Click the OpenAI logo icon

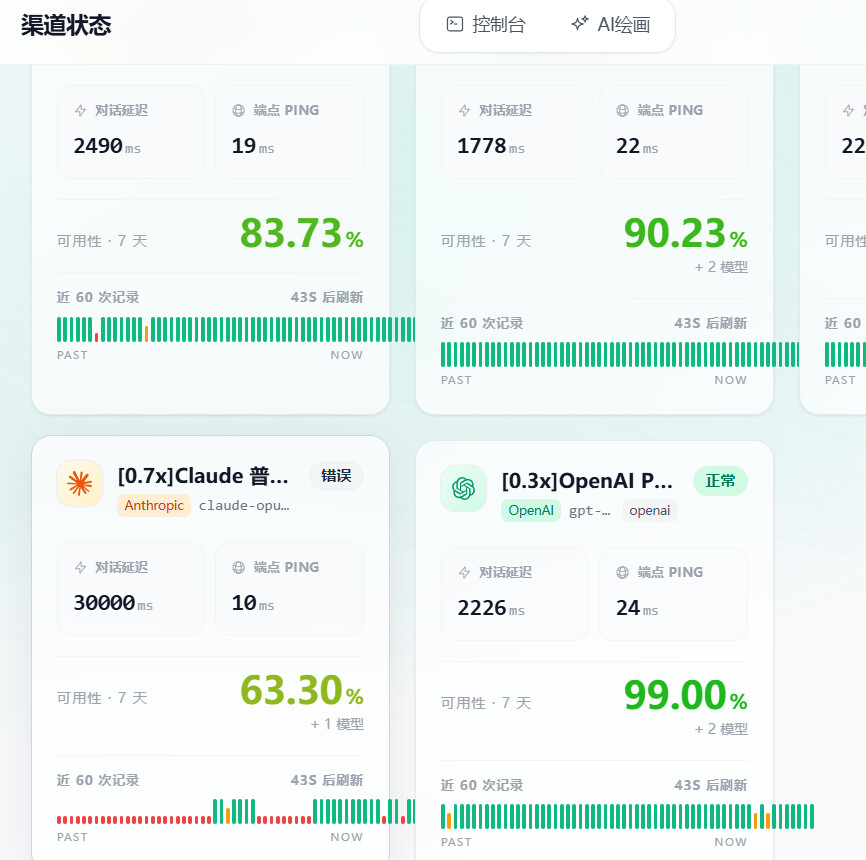(463, 488)
